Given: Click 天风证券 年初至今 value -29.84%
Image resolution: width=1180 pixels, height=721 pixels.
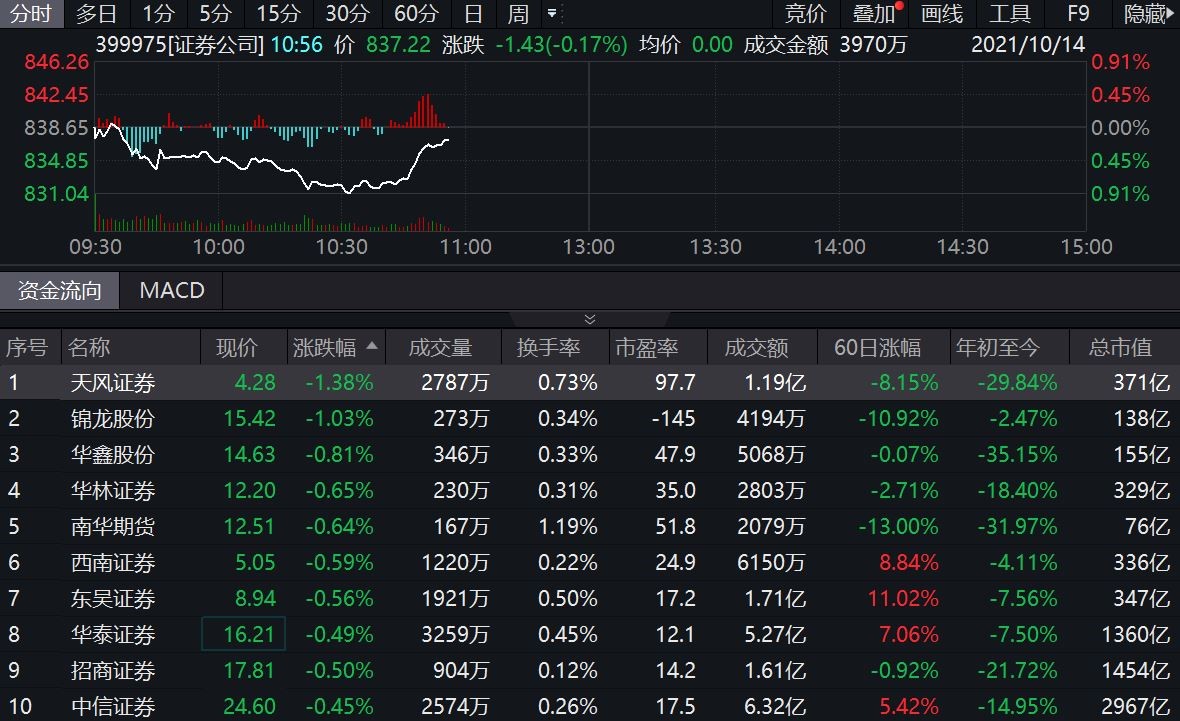Looking at the screenshot, I should 1017,382.
